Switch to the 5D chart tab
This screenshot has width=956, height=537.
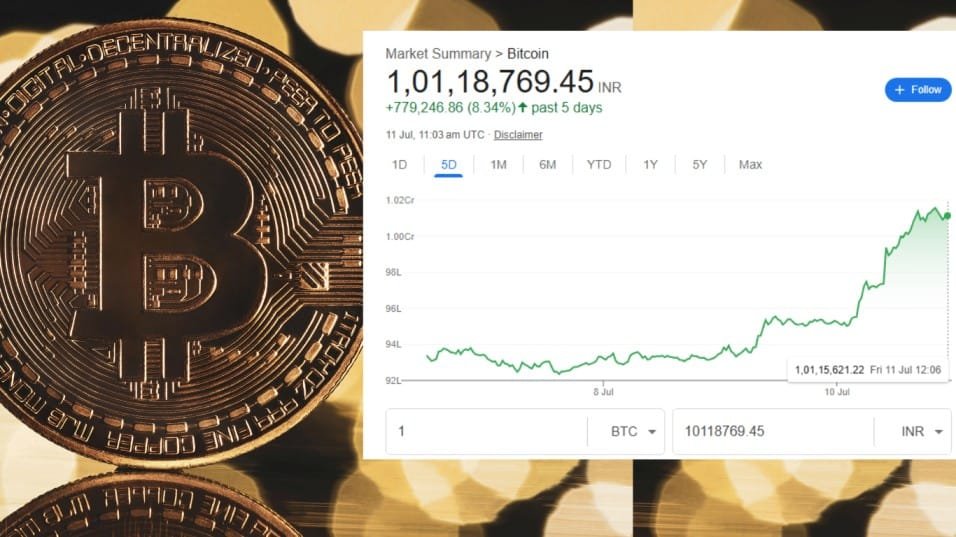click(448, 164)
